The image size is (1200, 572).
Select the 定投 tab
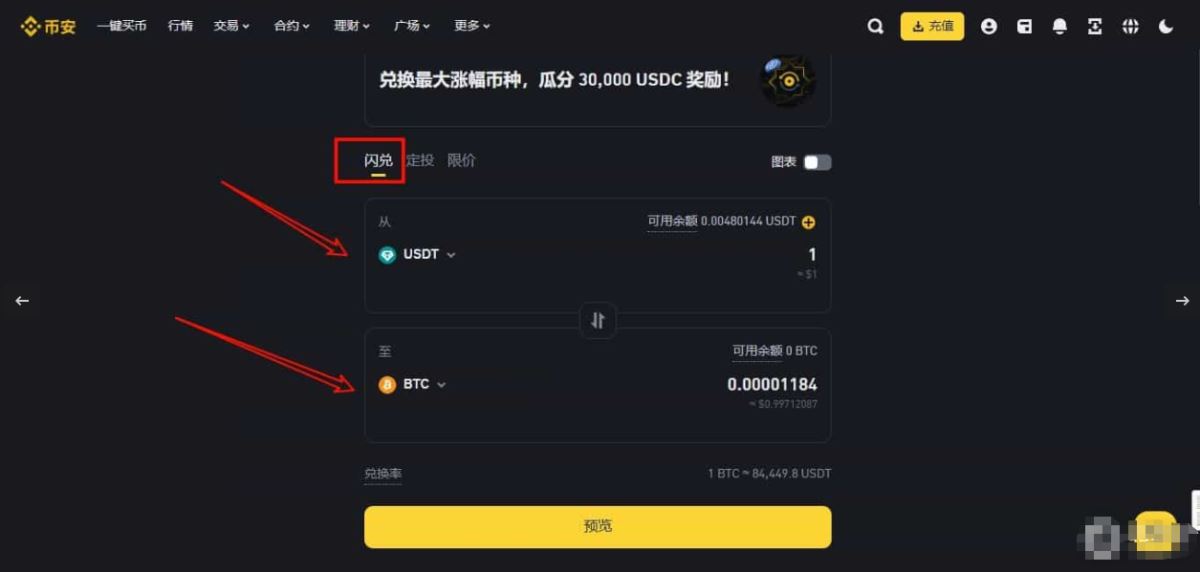(x=420, y=160)
